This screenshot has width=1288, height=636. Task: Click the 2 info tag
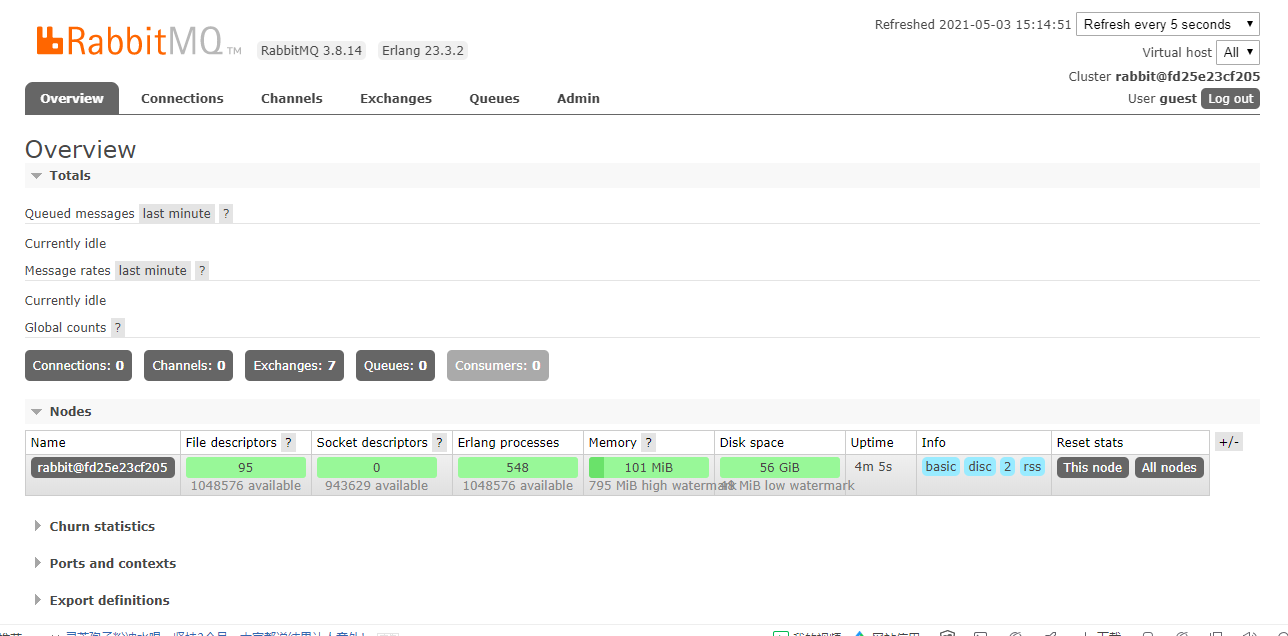1007,467
